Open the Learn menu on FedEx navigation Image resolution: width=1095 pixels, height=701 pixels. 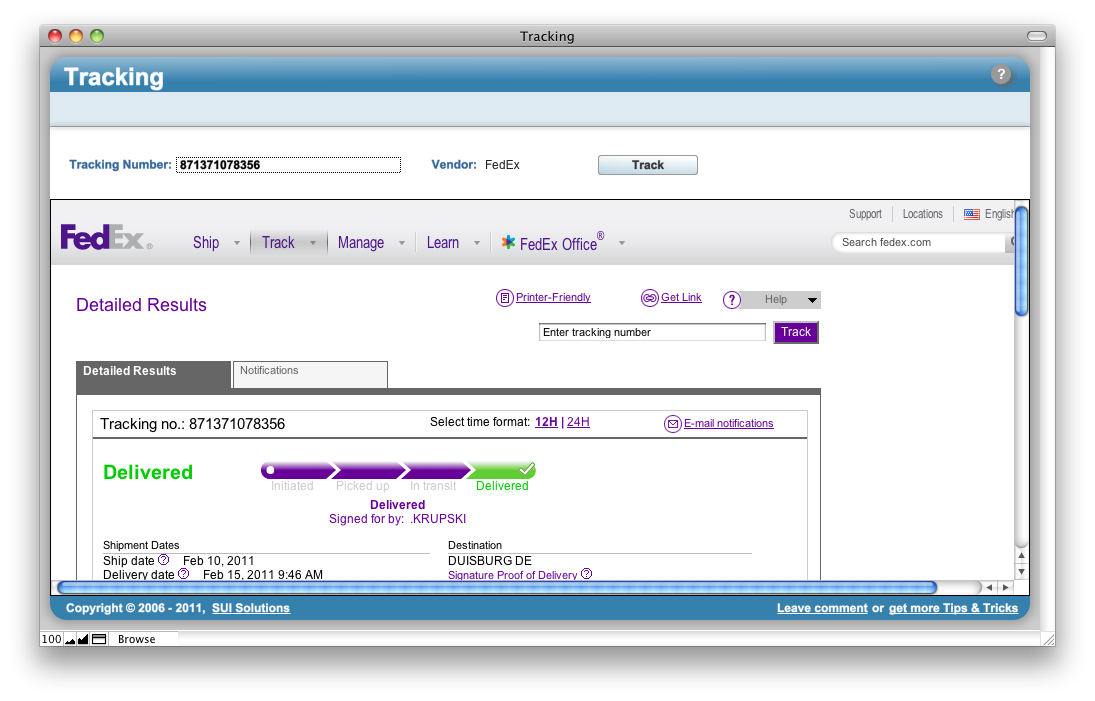(443, 242)
